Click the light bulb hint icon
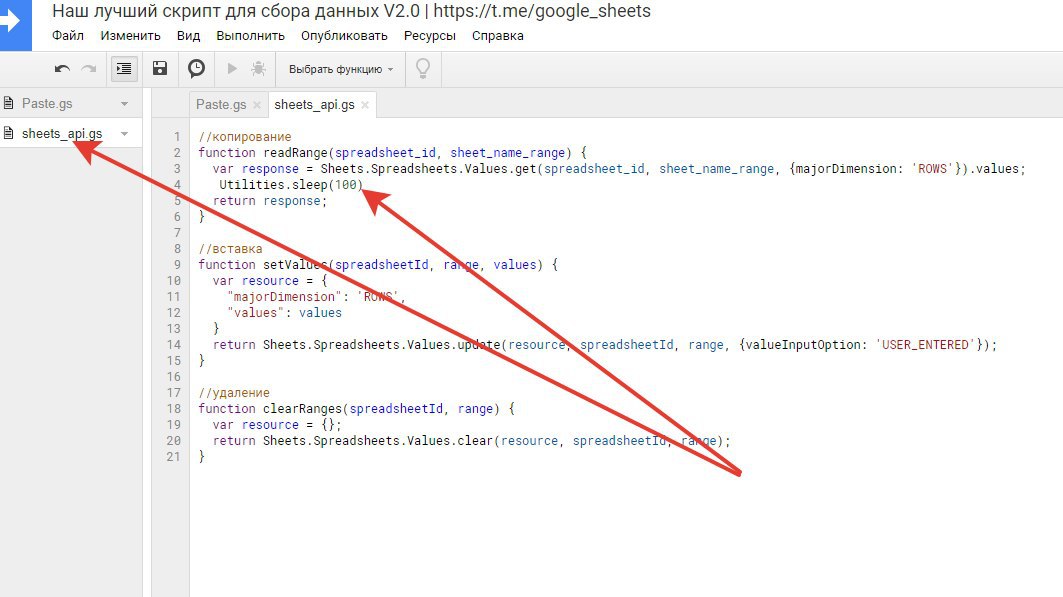1063x597 pixels. tap(423, 68)
